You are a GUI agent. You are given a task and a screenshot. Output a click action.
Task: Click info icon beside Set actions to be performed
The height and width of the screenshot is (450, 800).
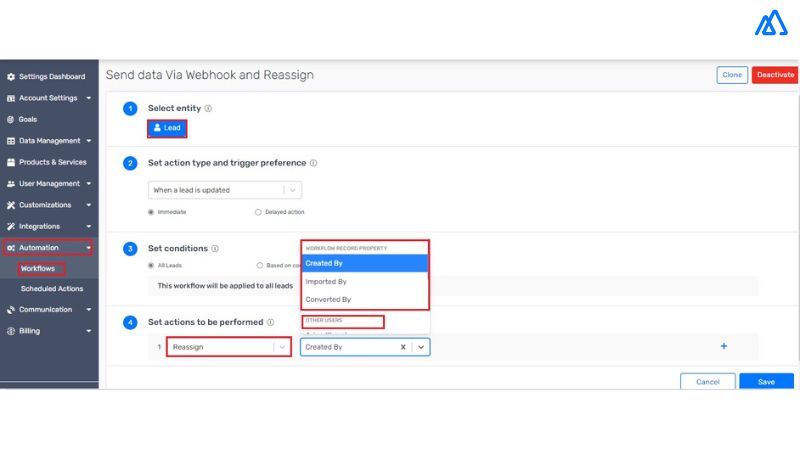point(270,322)
